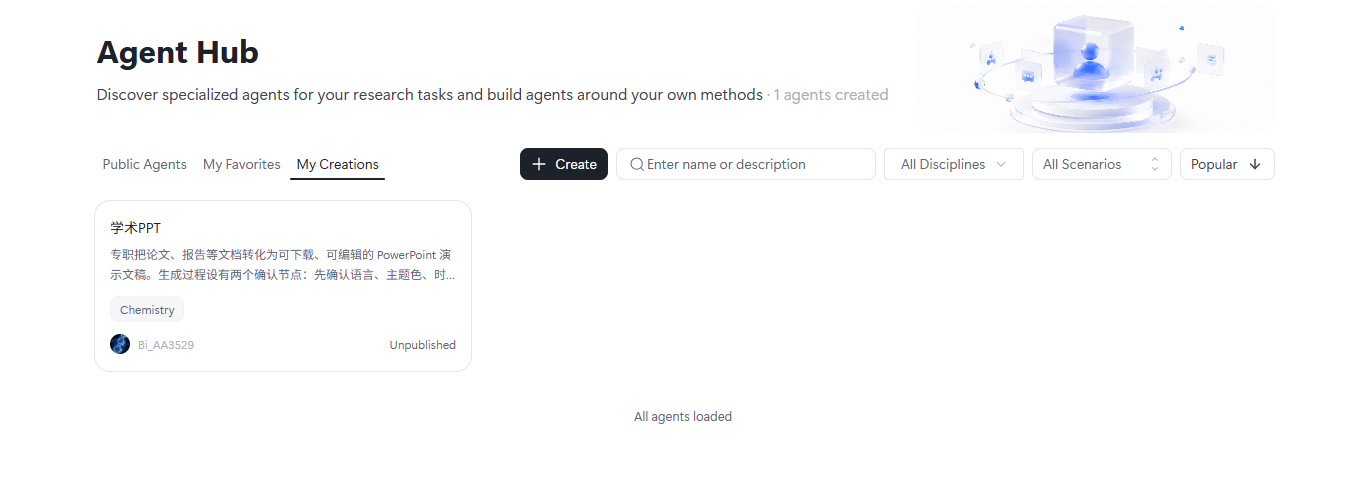
Task: Click the sort arrow icon next to Popular
Action: point(1255,164)
